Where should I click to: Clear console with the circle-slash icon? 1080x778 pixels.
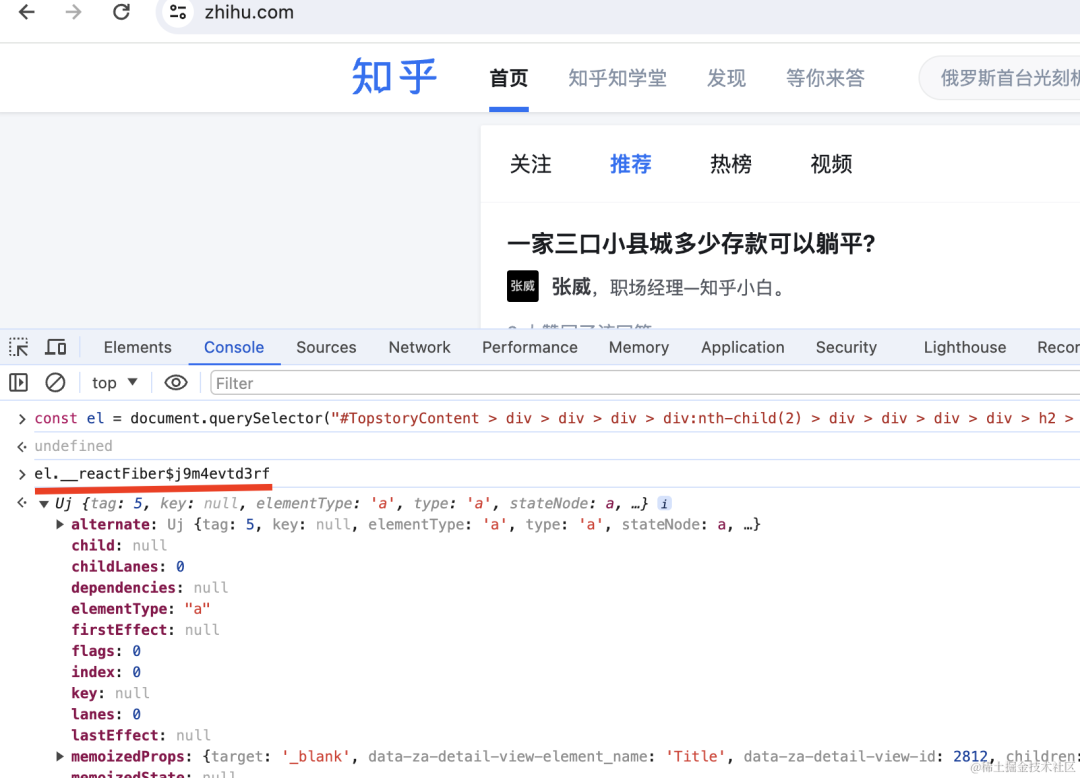tap(55, 382)
